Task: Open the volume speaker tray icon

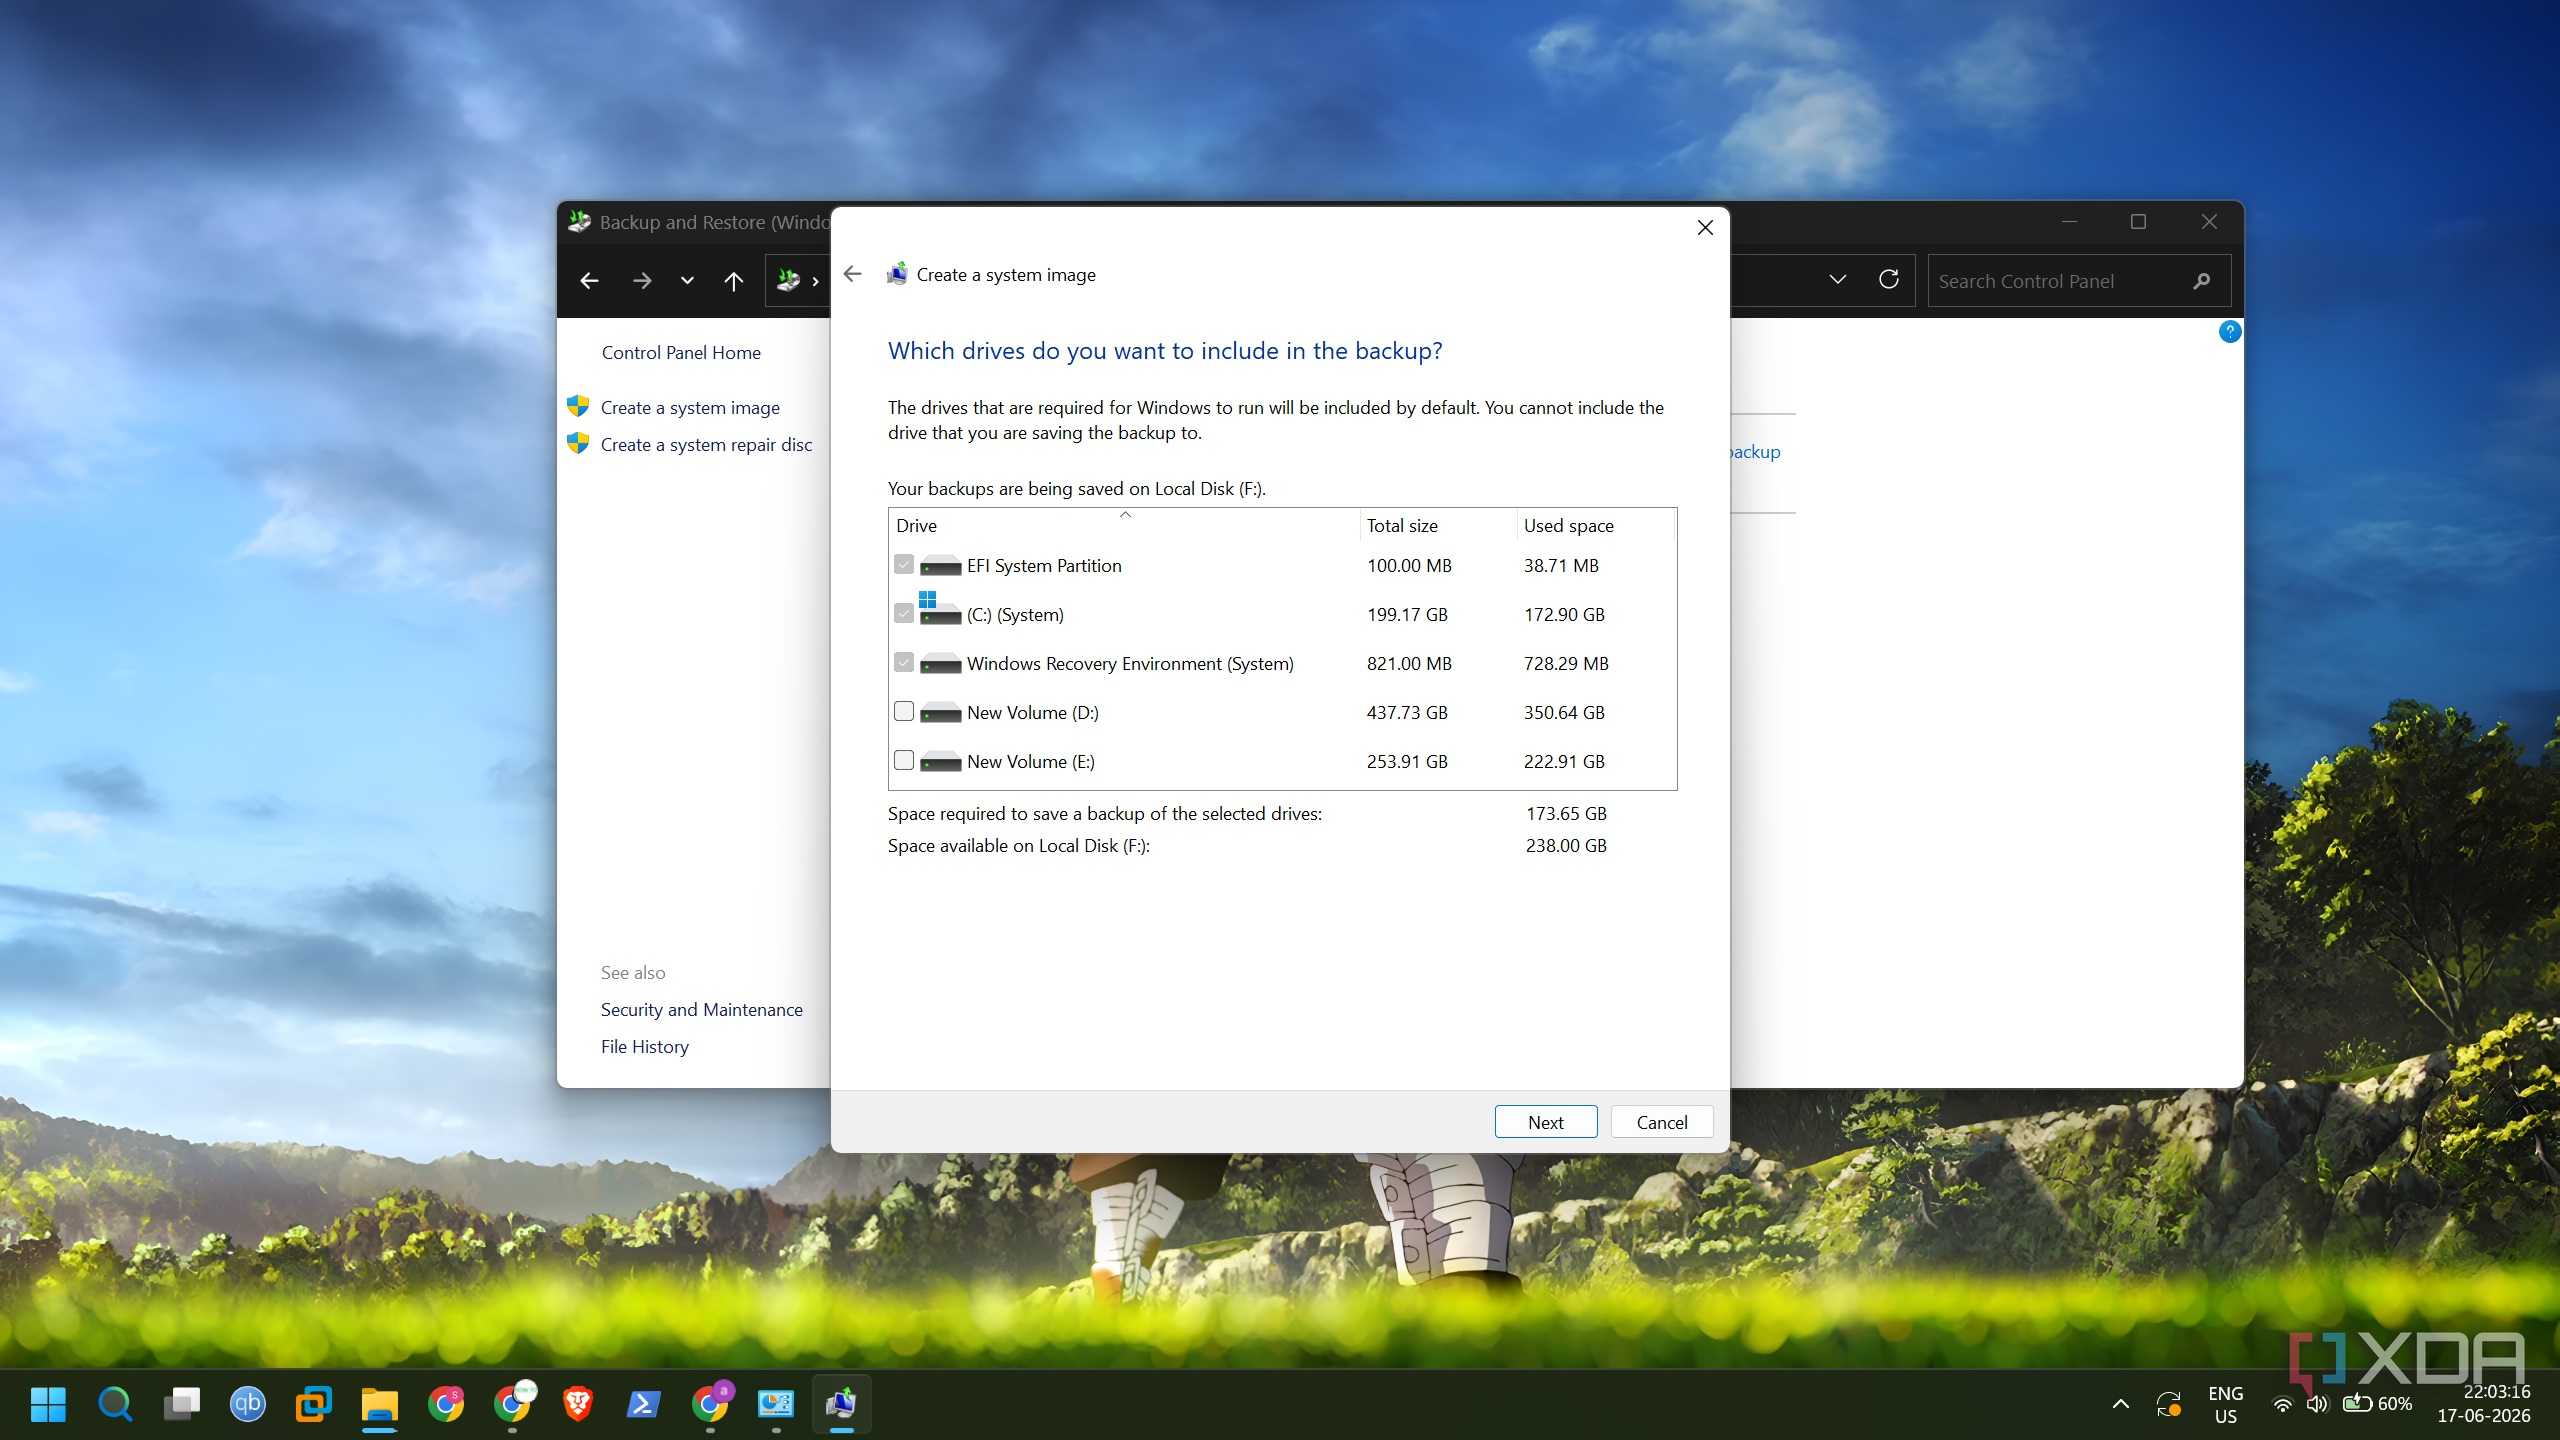Action: [2317, 1404]
